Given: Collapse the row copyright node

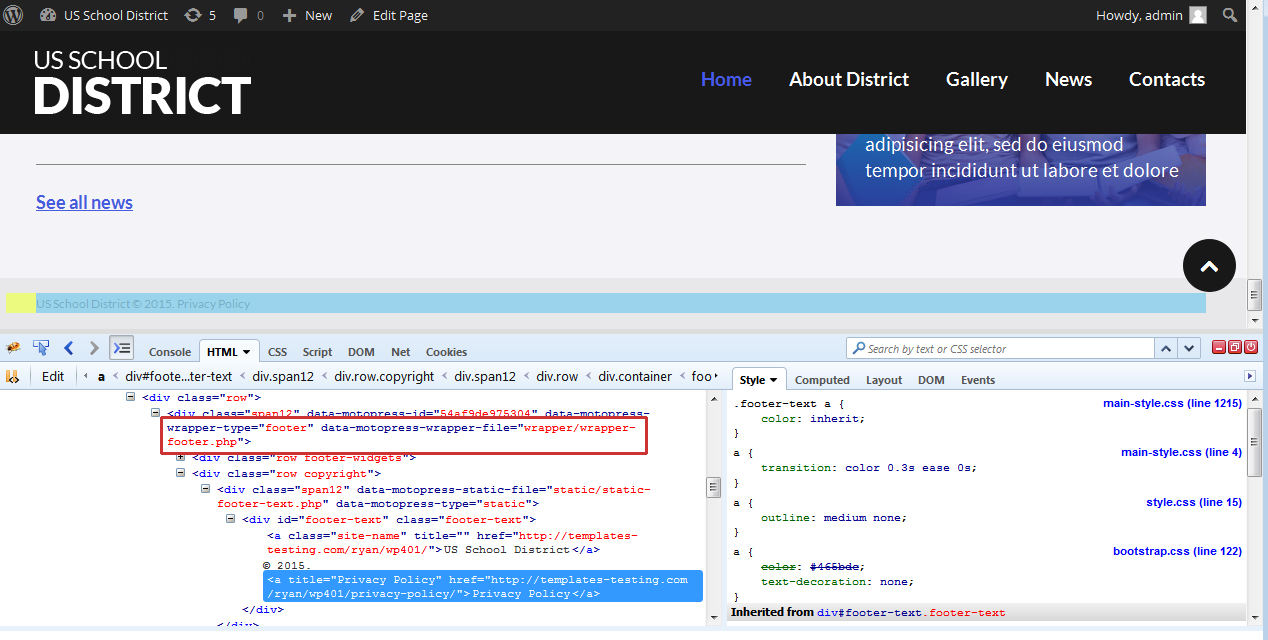Looking at the screenshot, I should (x=181, y=473).
